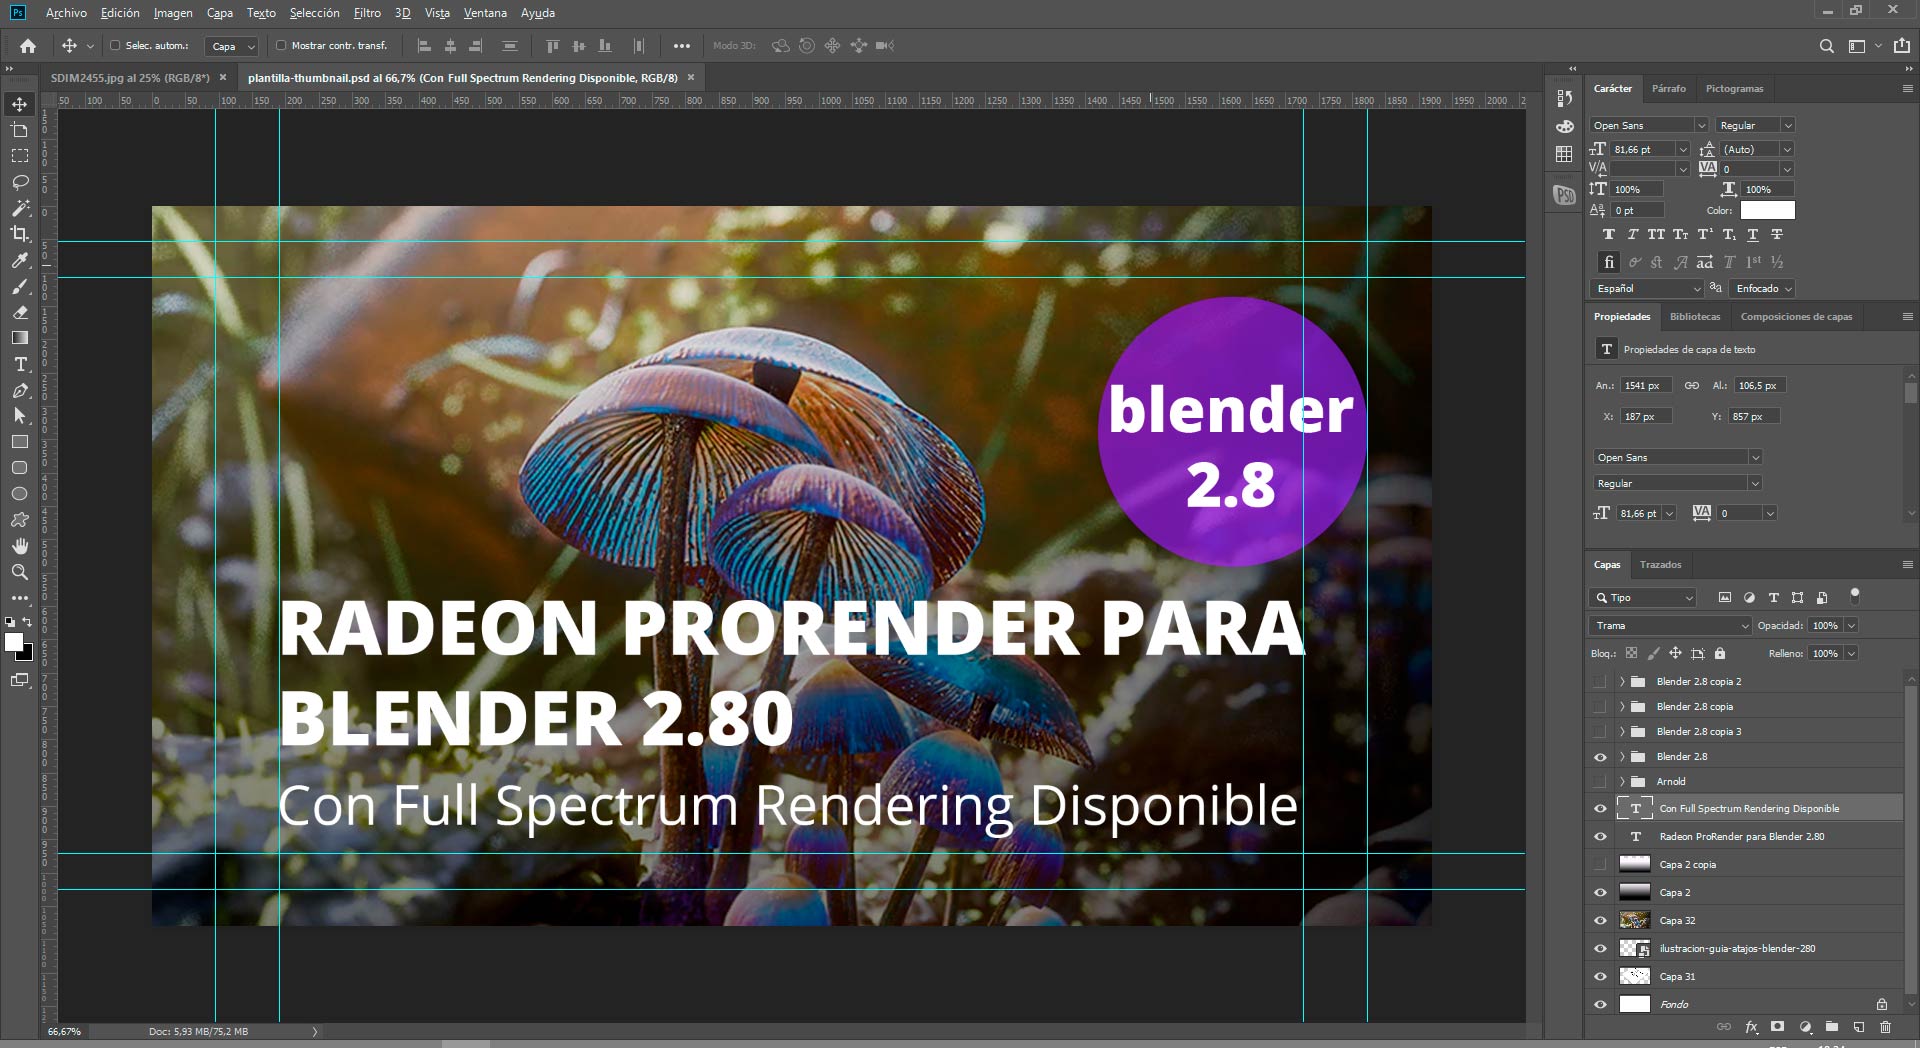The height and width of the screenshot is (1048, 1920).
Task: Enable Mostrar contr. transf. checkbox
Action: (x=281, y=46)
